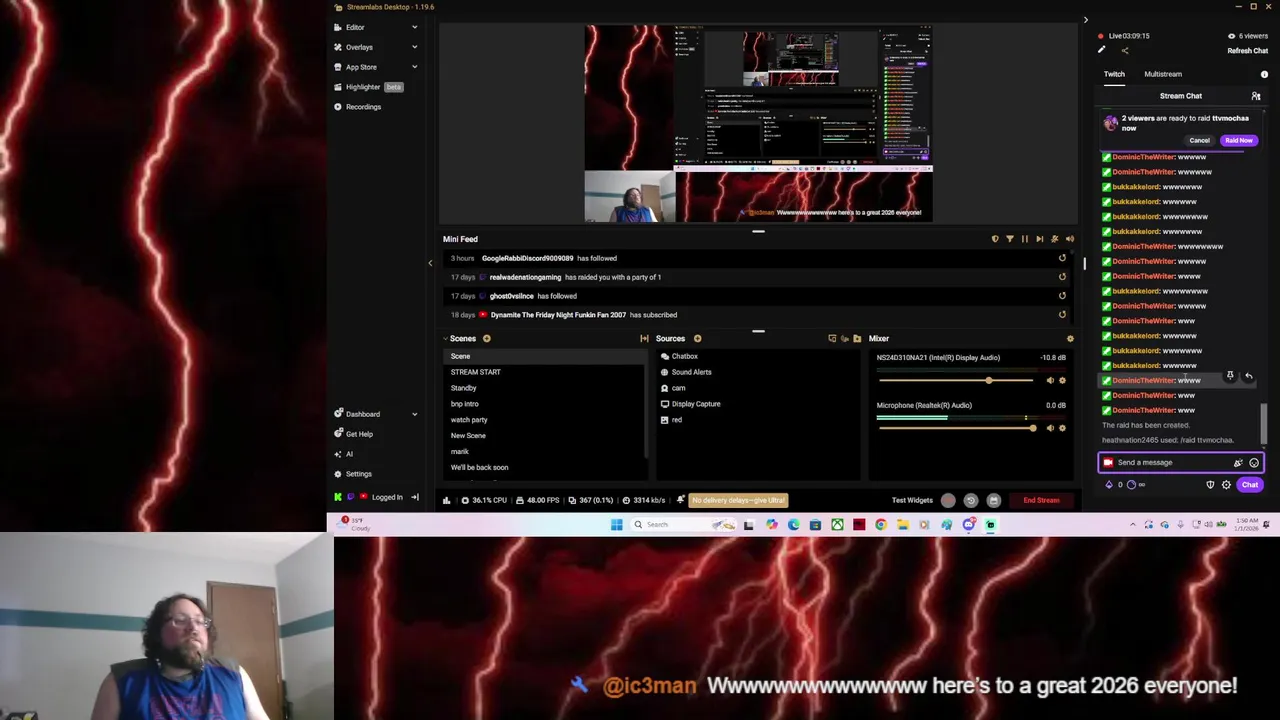Toggle Mini Feed moderation shield icon
The height and width of the screenshot is (720, 1280).
(x=994, y=239)
